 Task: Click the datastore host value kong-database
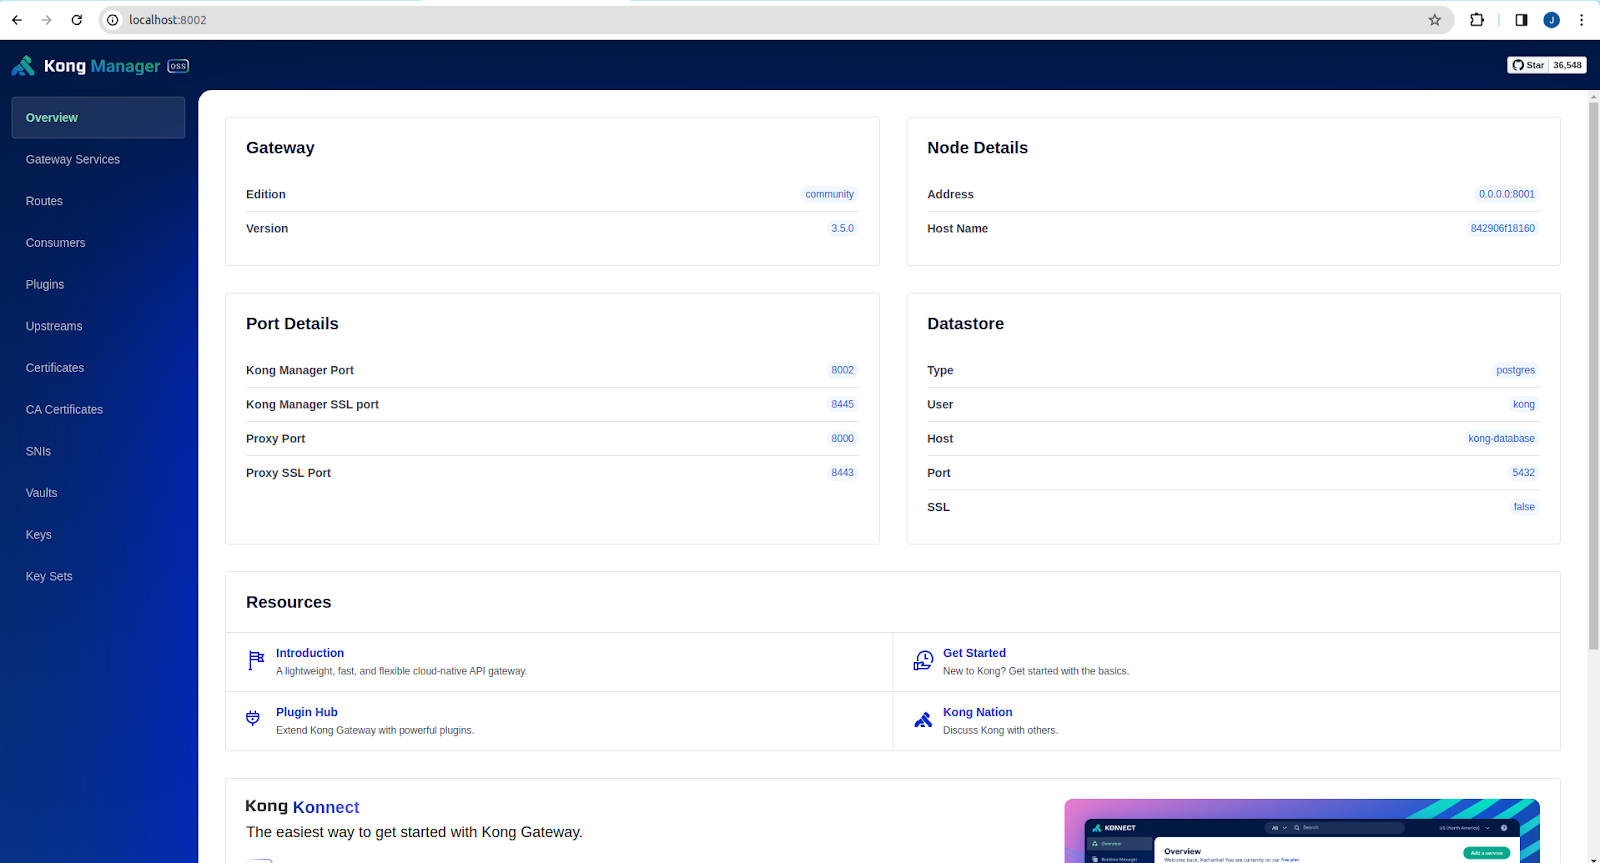[x=1502, y=438]
